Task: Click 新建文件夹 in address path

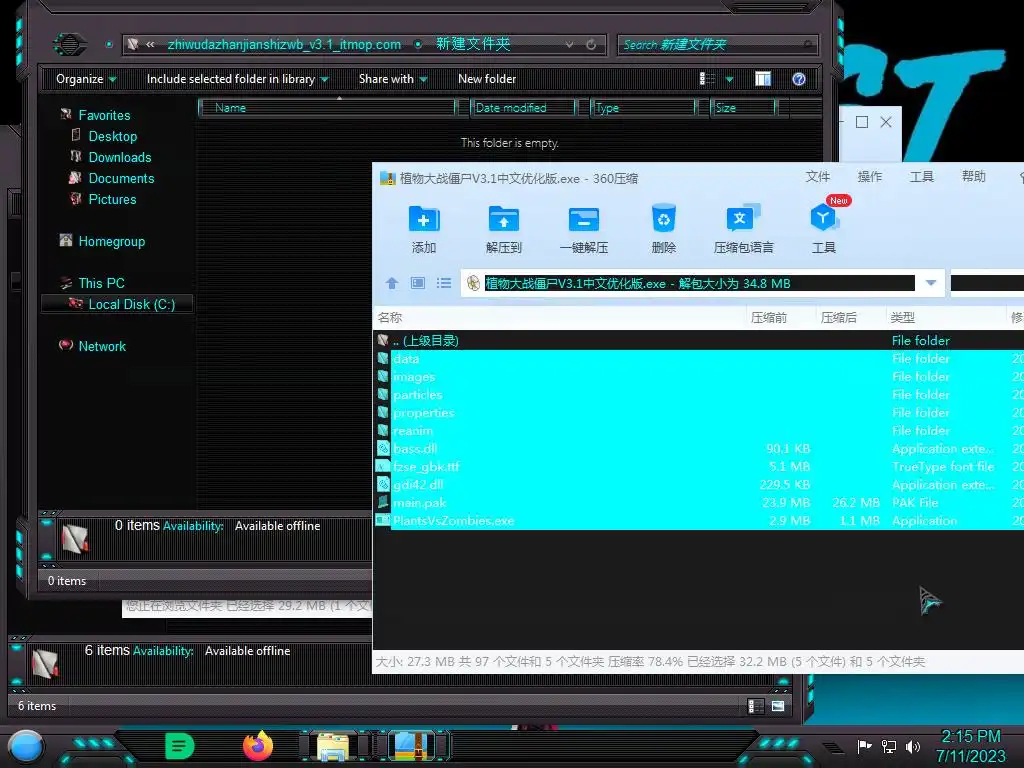Action: tap(473, 44)
